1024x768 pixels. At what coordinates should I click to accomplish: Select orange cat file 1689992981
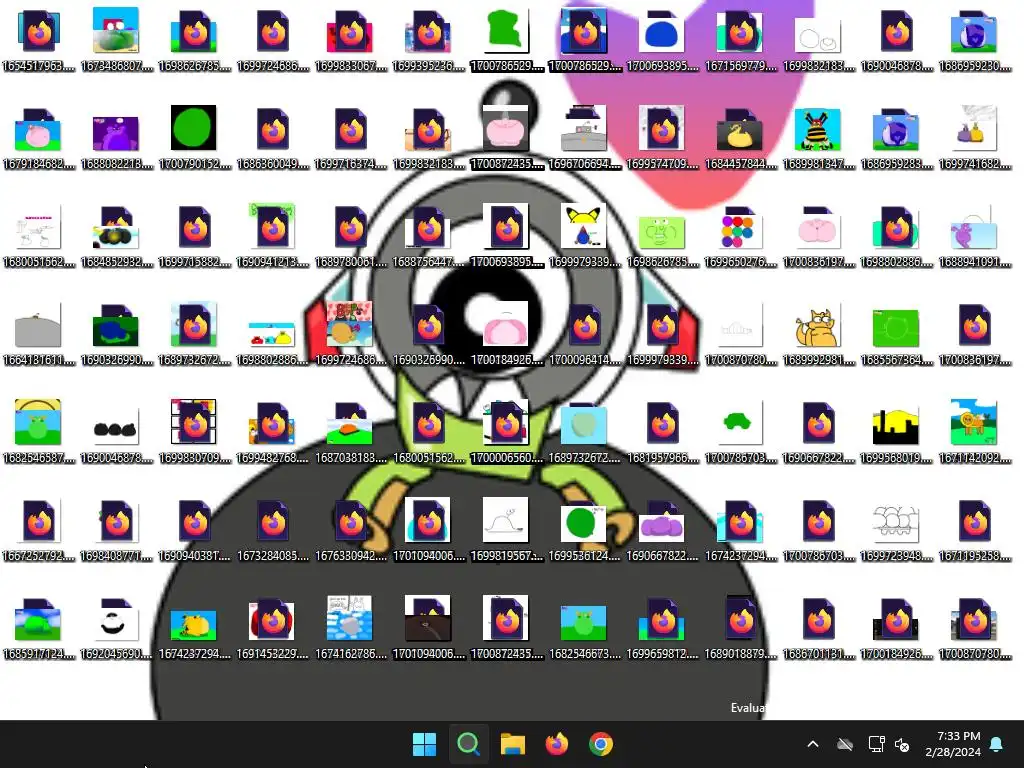[819, 334]
